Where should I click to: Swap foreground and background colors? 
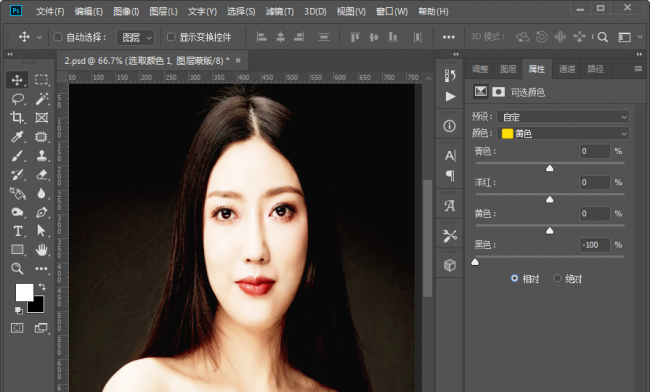click(42, 286)
